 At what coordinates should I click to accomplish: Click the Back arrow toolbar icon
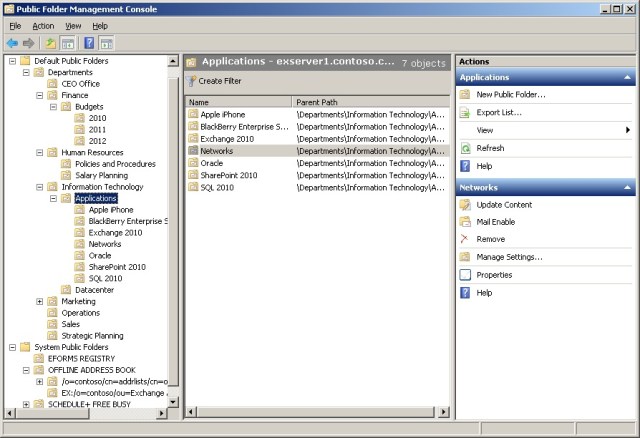click(x=12, y=43)
